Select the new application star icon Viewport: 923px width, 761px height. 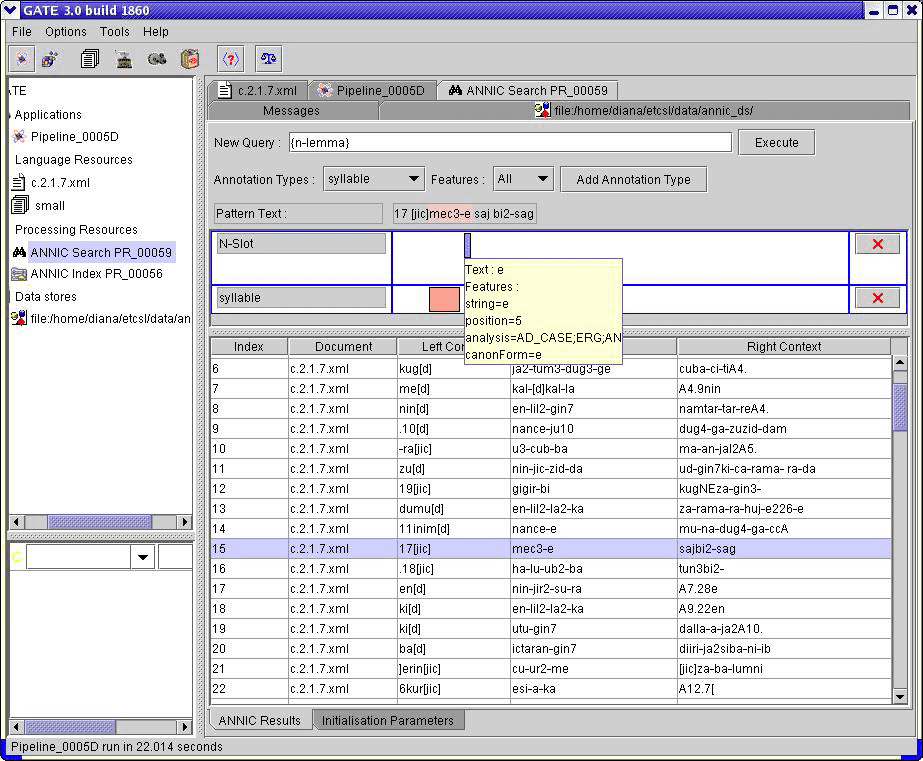click(x=22, y=58)
